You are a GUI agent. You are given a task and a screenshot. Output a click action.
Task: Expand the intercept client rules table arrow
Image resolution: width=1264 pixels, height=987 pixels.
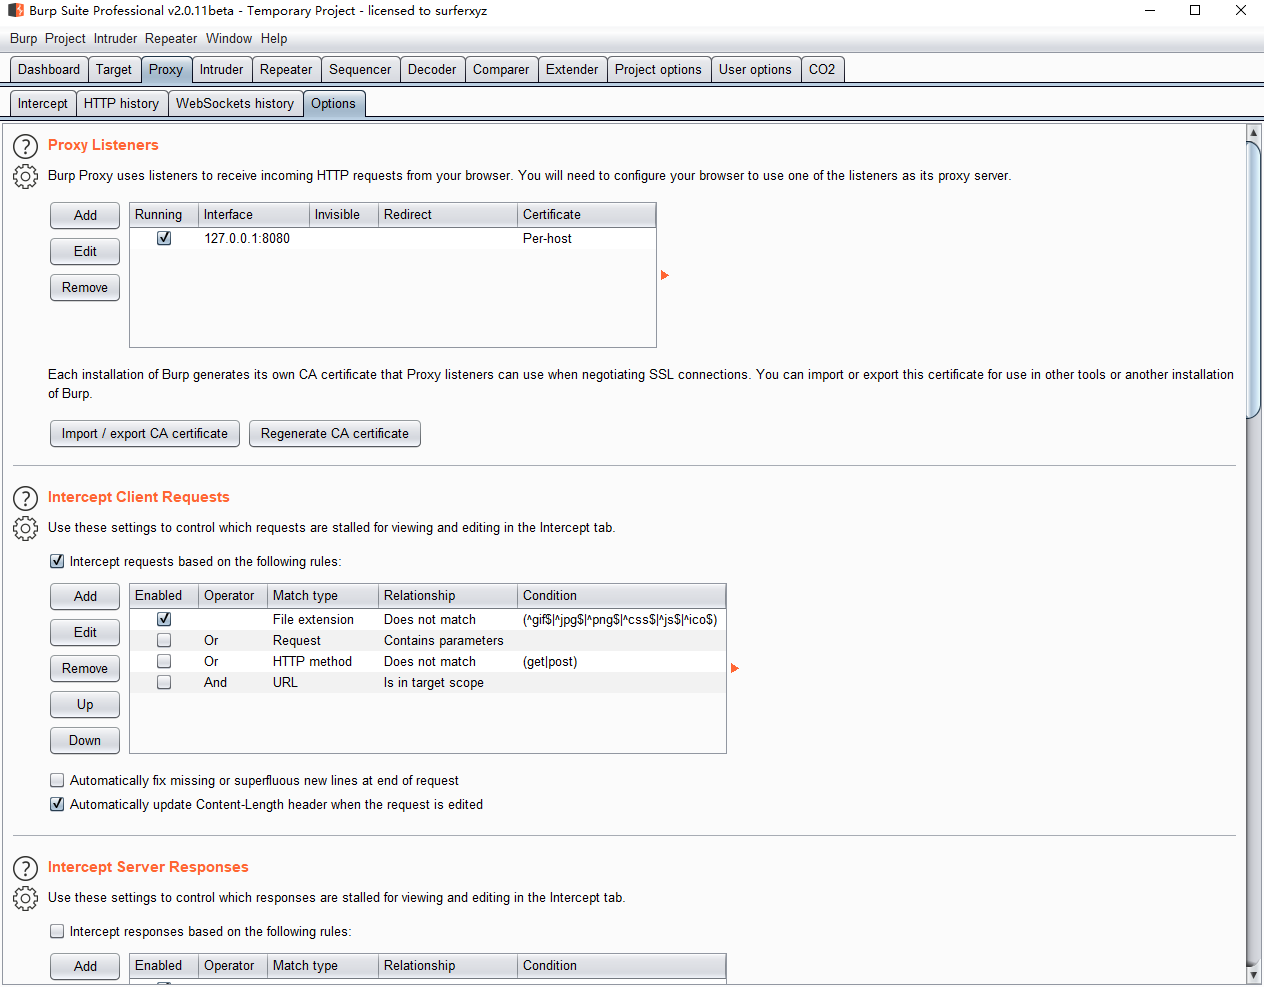(x=735, y=668)
